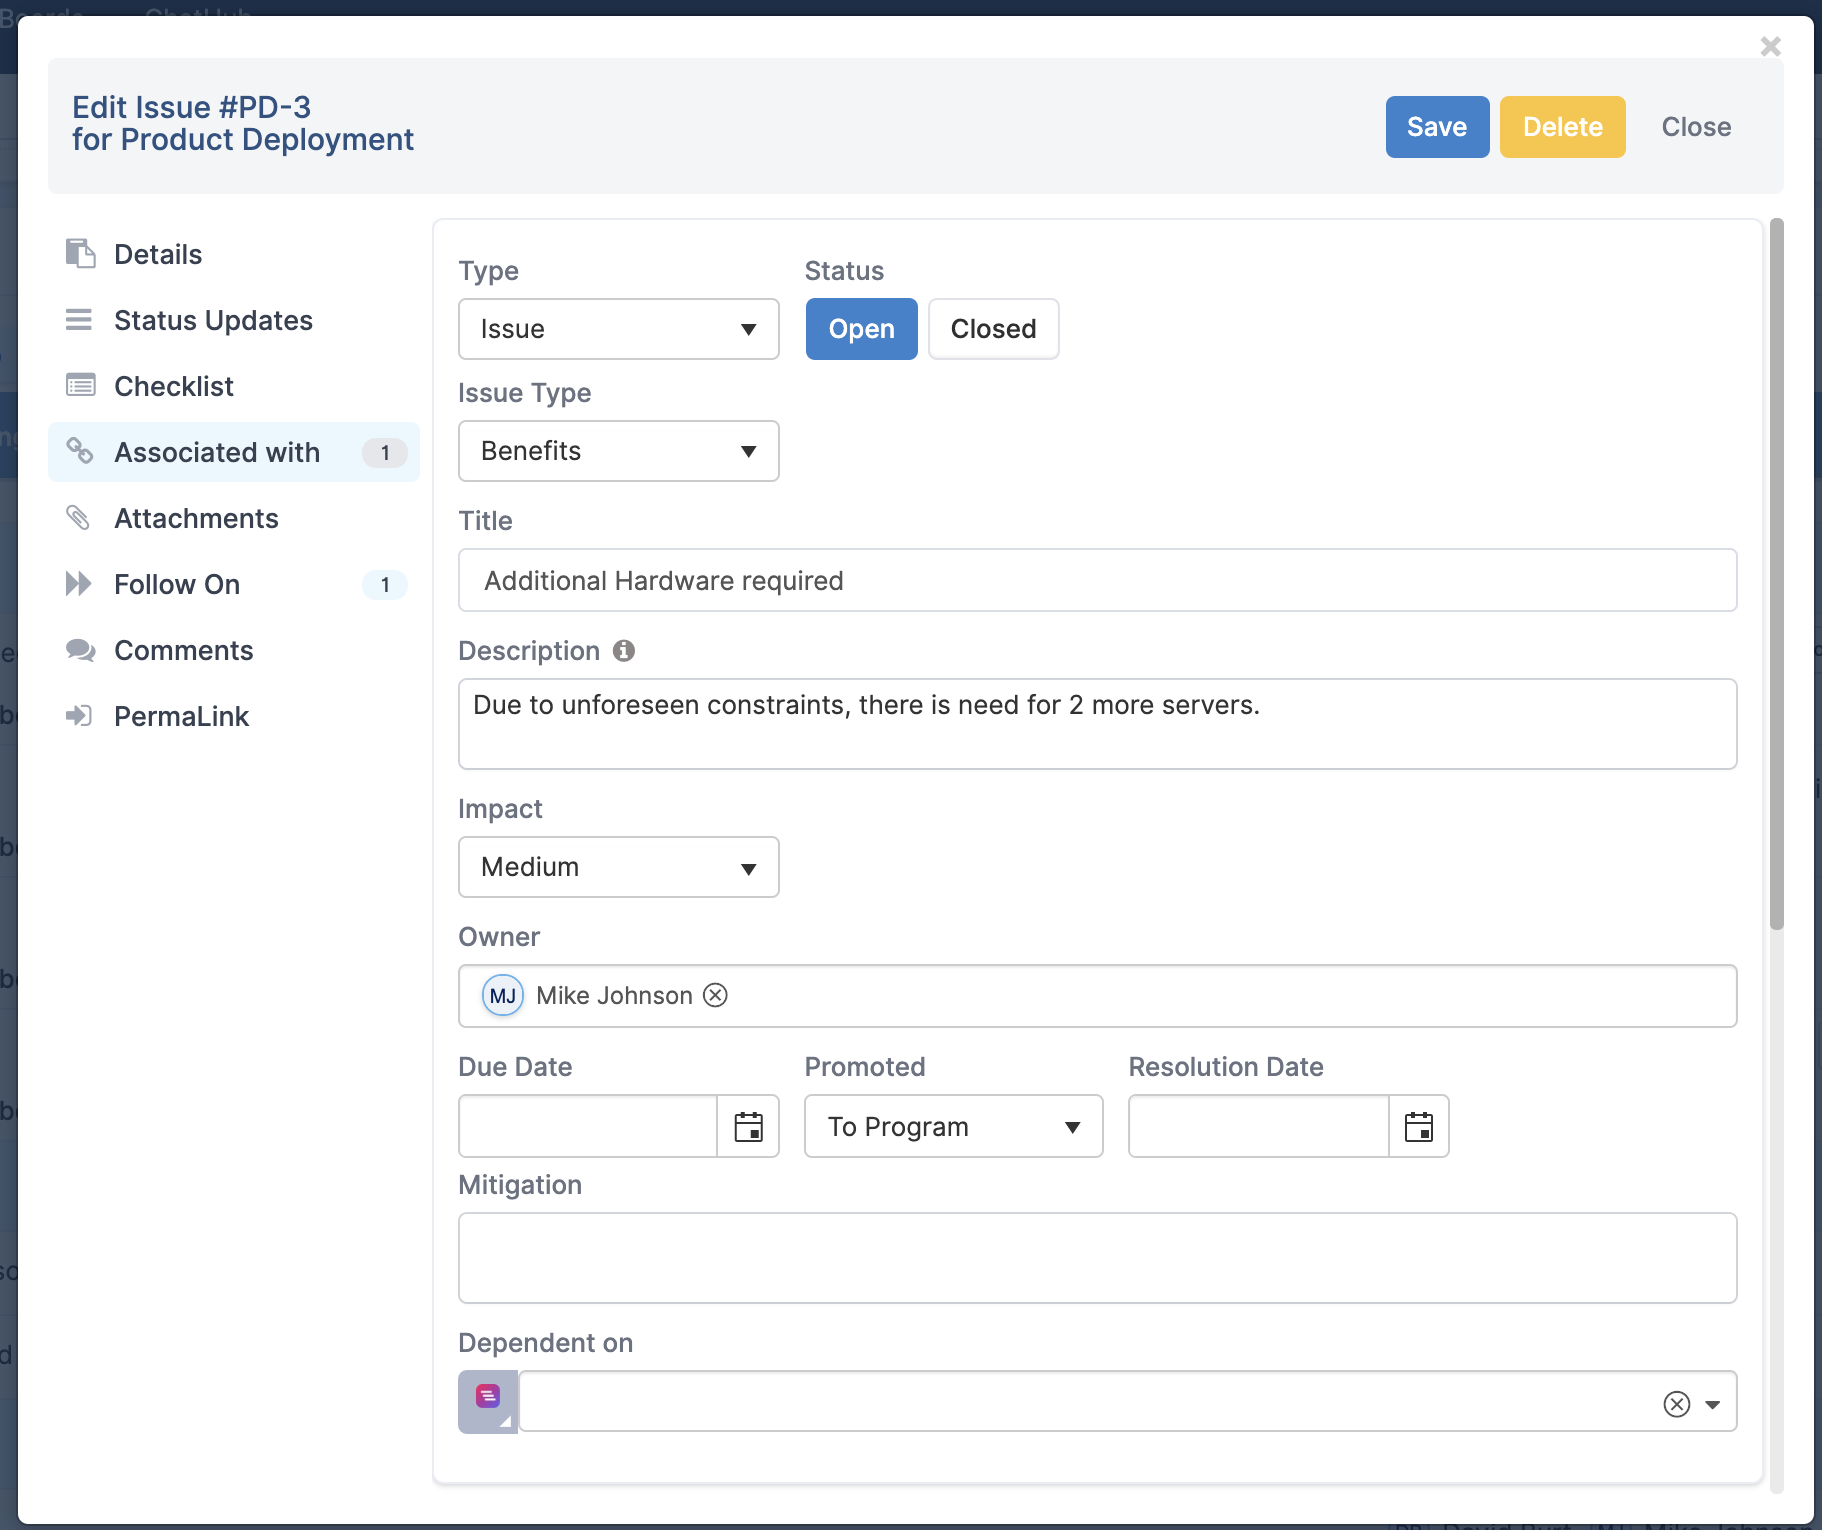
Task: Click the Associated with count badge
Action: 385,452
